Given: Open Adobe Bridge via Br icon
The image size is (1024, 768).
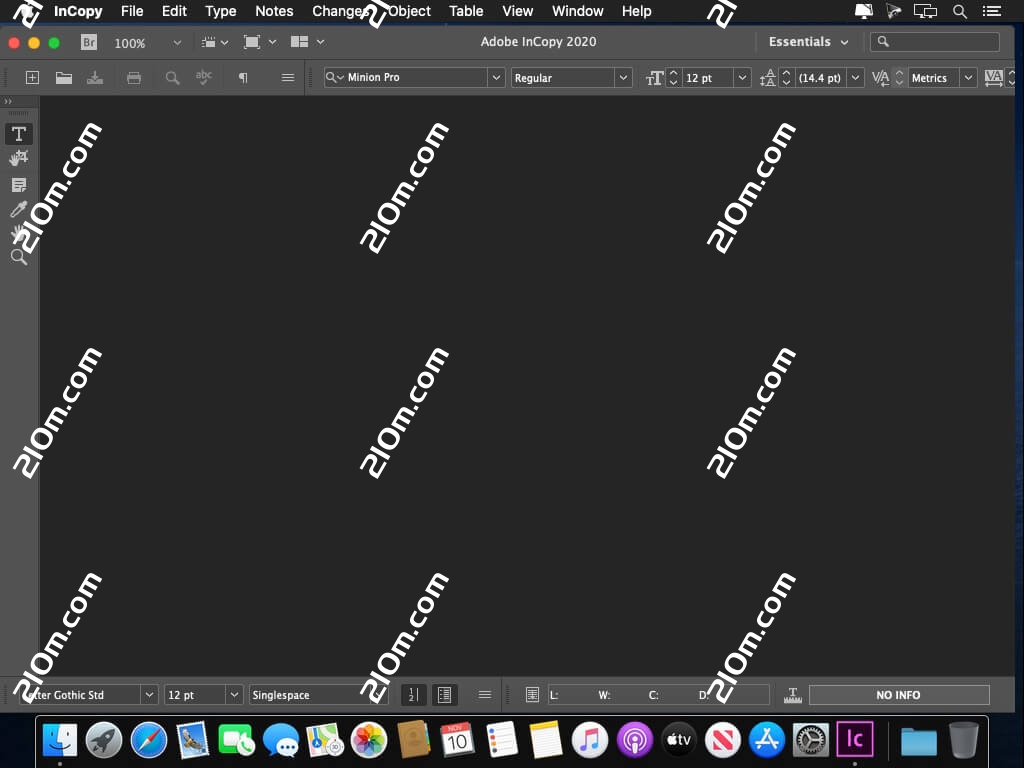Looking at the screenshot, I should tap(89, 42).
